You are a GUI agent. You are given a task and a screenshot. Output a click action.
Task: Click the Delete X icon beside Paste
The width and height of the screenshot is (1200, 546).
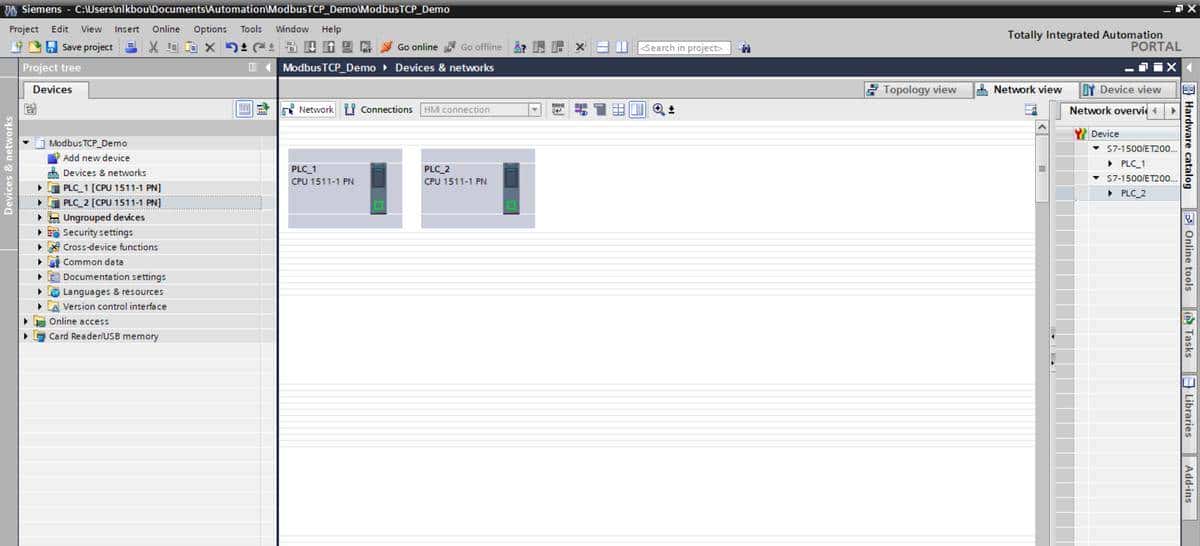209,47
